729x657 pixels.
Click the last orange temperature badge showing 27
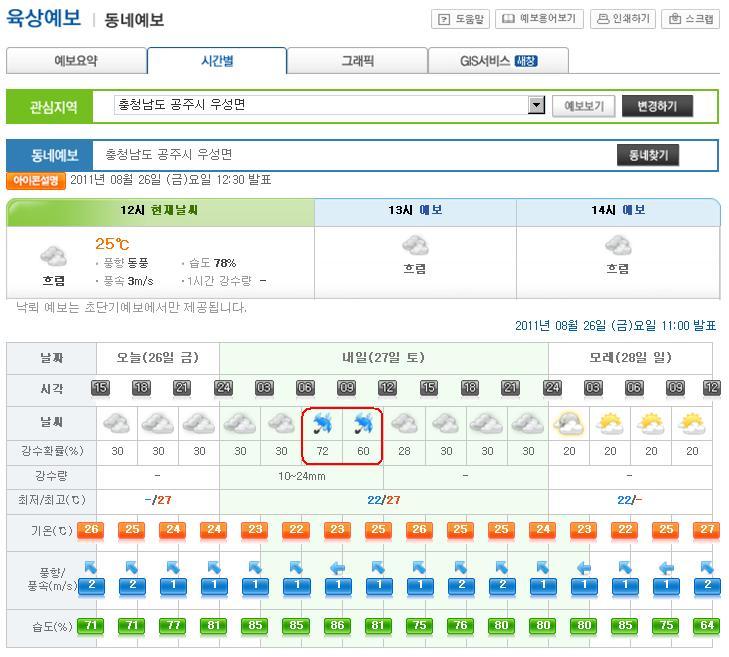click(x=707, y=531)
